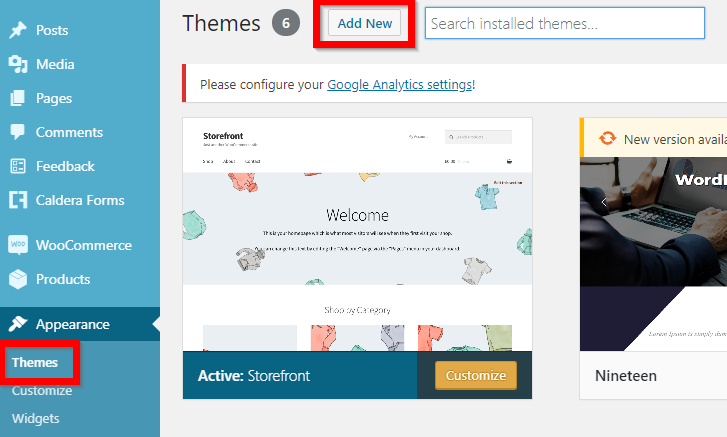
Task: Open Caldera Forms menu
Action: (80, 200)
